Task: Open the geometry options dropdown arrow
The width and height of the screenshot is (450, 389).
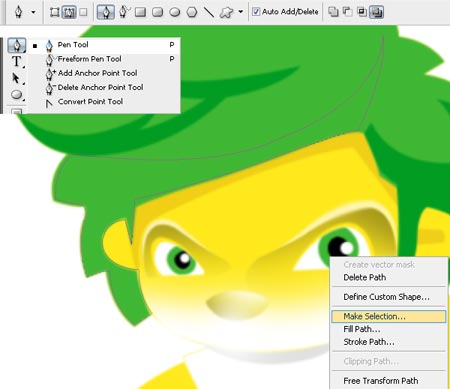Action: point(241,12)
